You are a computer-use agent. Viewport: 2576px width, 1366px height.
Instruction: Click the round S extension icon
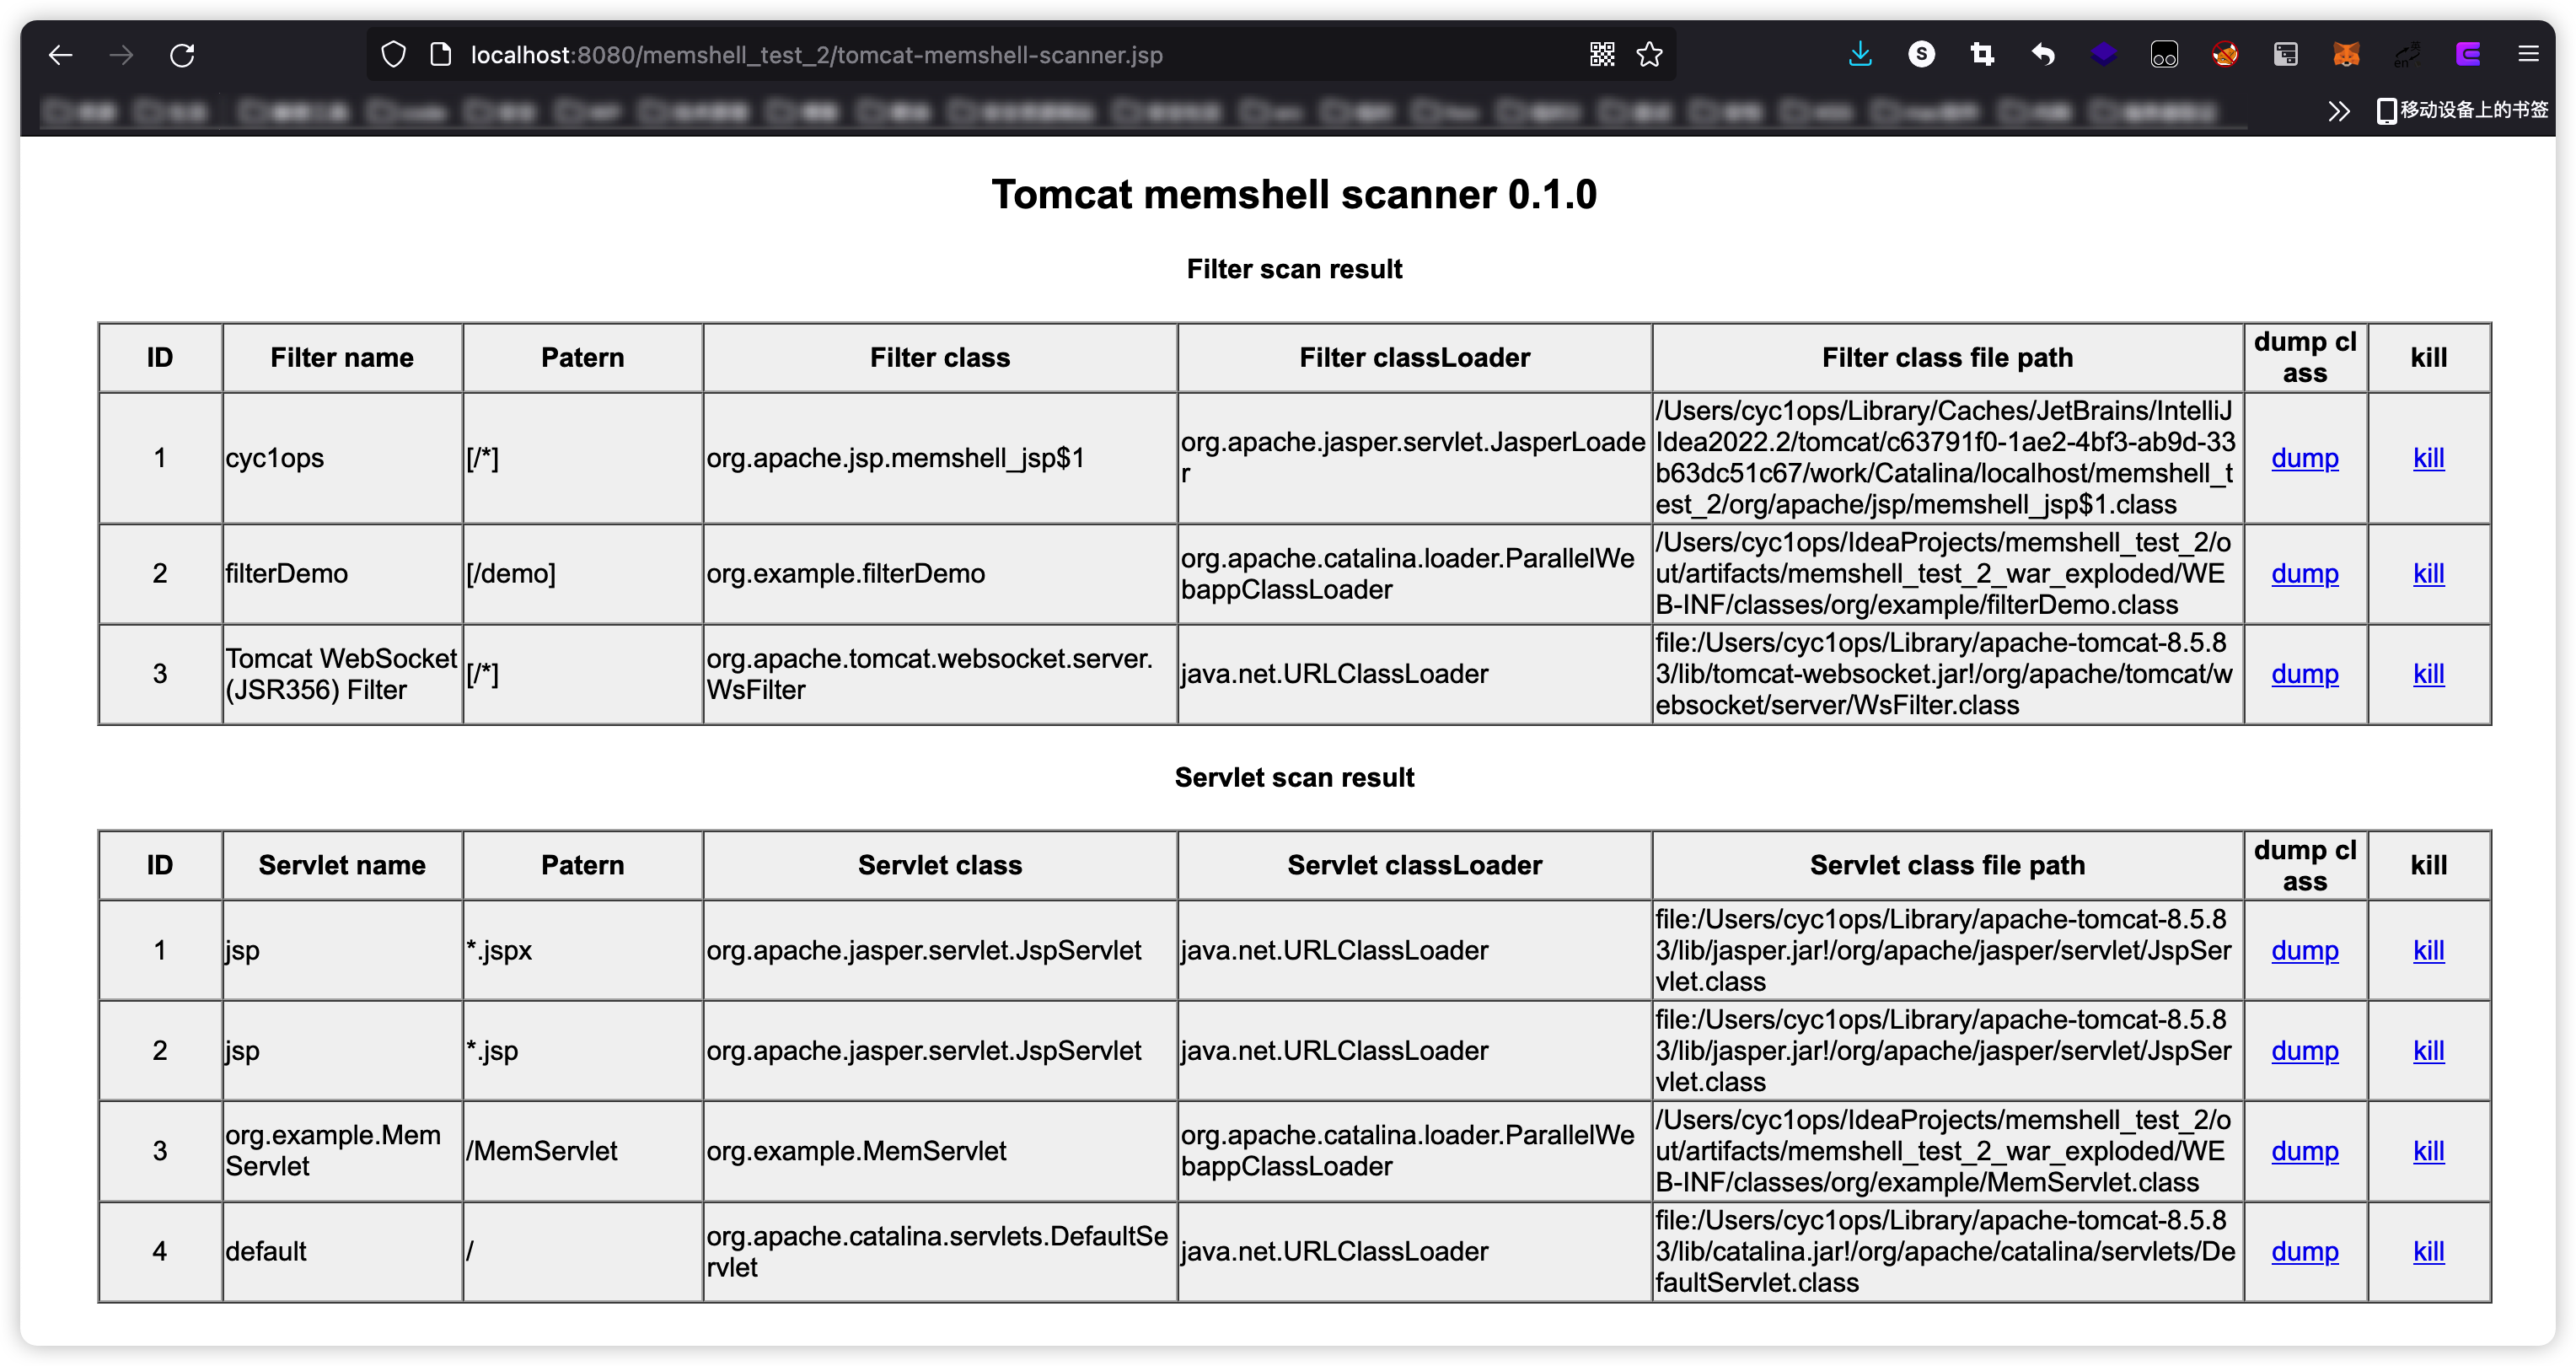click(x=1921, y=55)
